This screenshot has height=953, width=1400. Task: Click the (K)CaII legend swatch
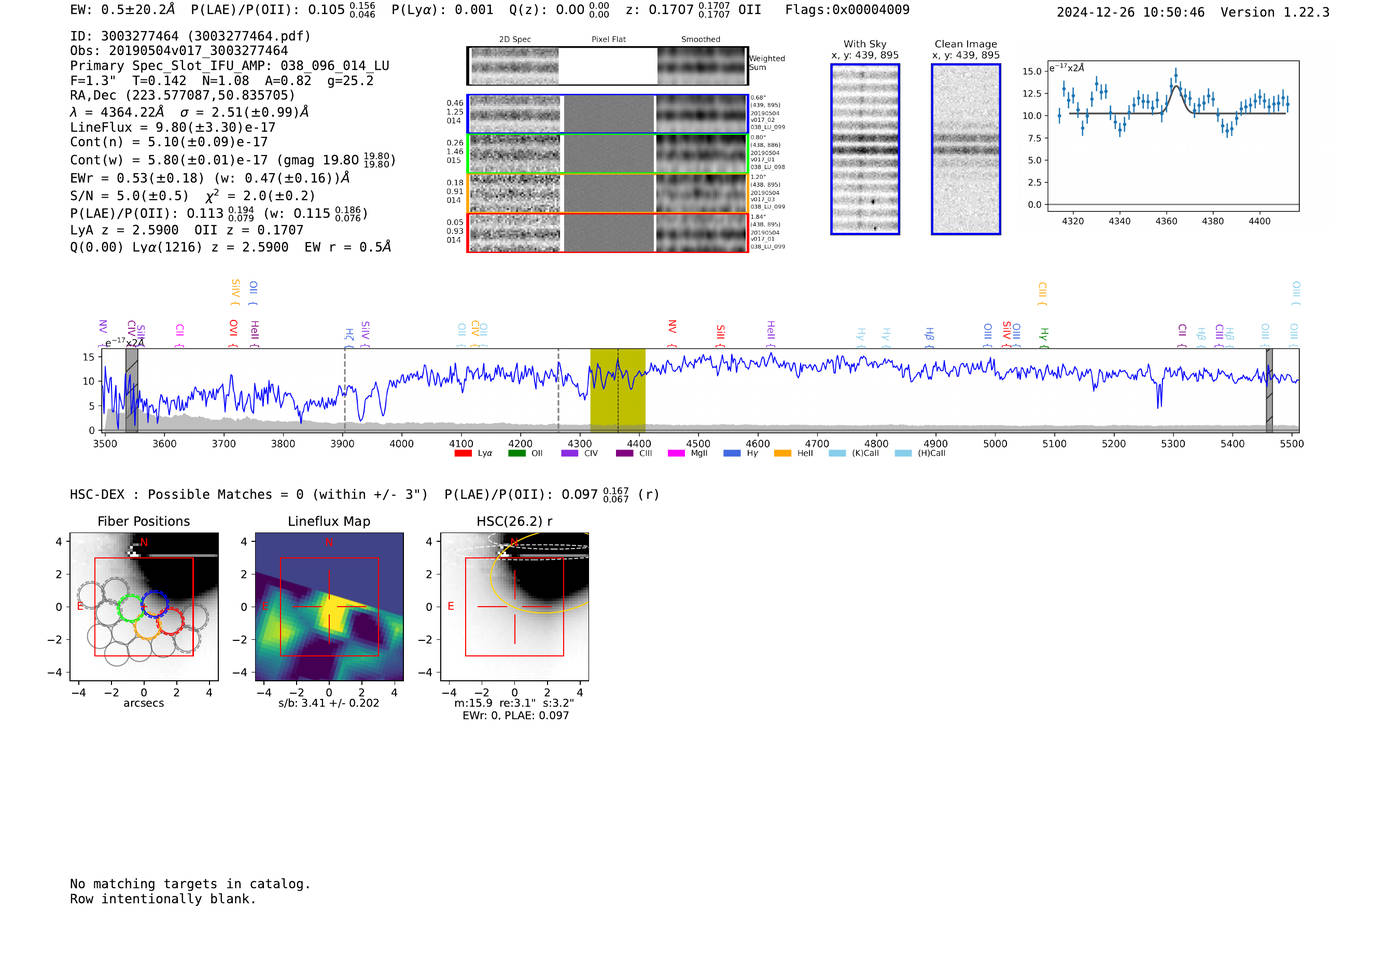tap(837, 453)
